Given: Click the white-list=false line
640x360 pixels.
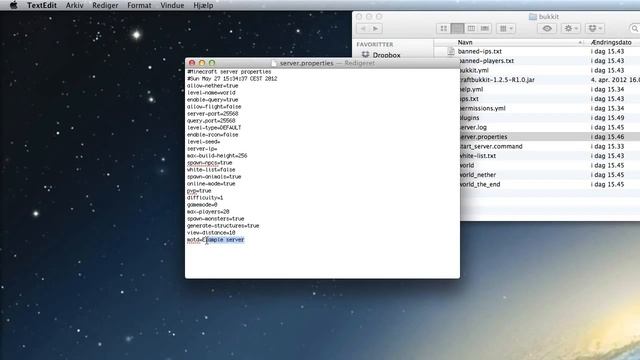Looking at the screenshot, I should point(211,170).
